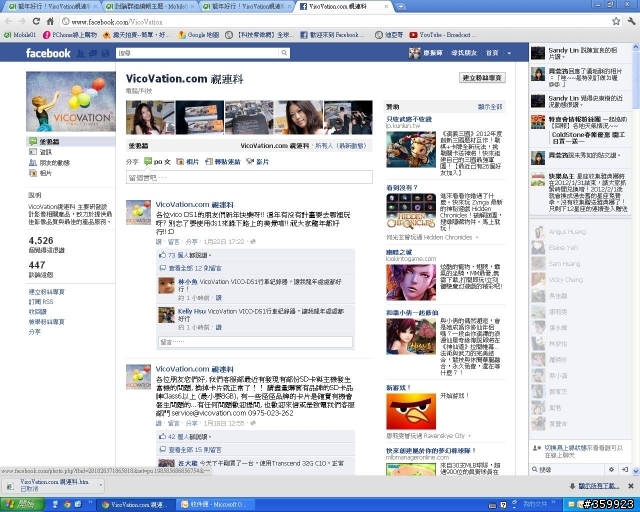Bookmark this page with the star icon

click(616, 21)
